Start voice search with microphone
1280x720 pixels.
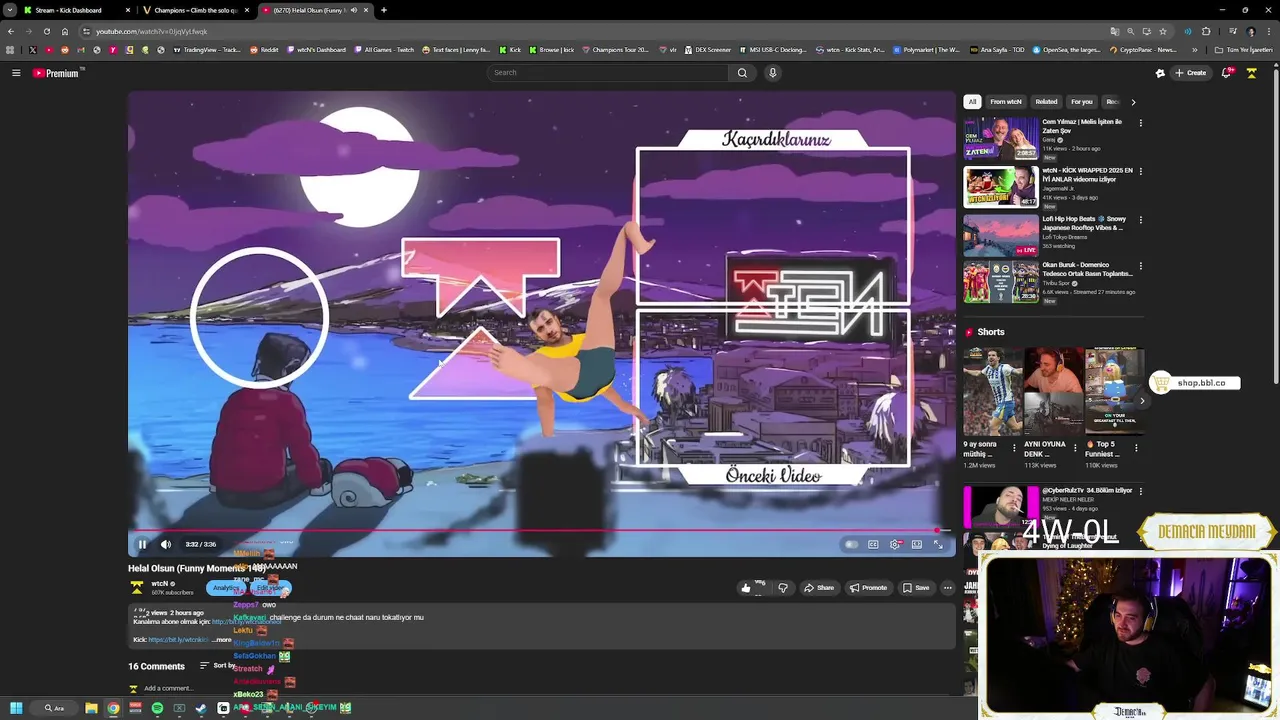(772, 73)
